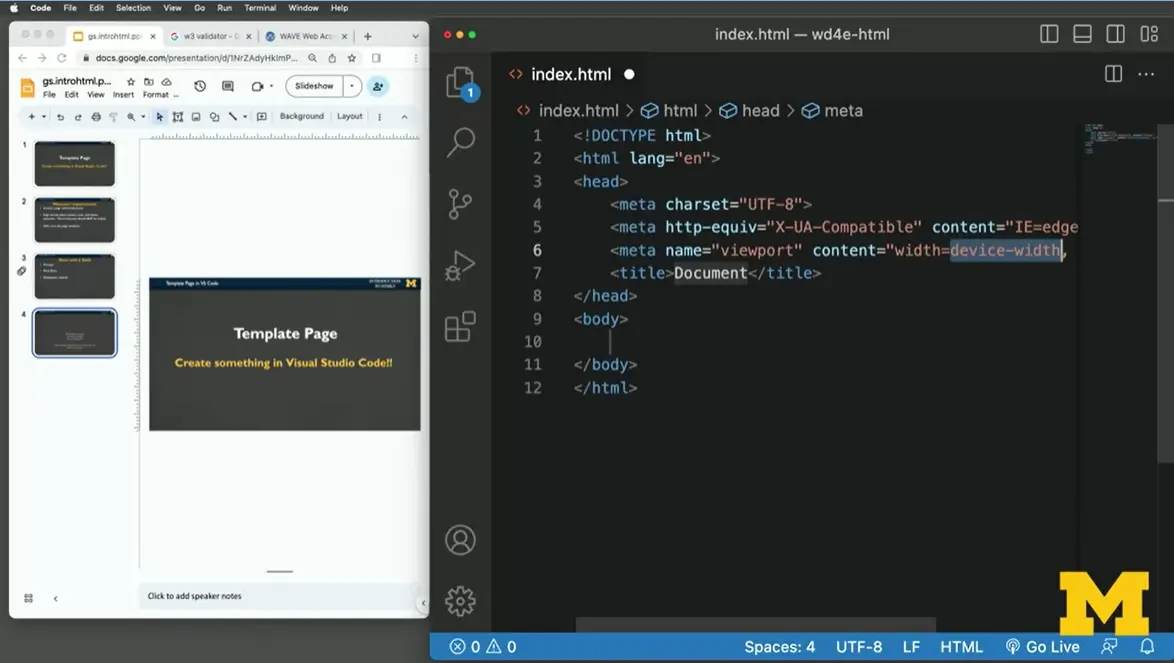
Task: Click the undo icon in Slides toolbar
Action: point(59,116)
